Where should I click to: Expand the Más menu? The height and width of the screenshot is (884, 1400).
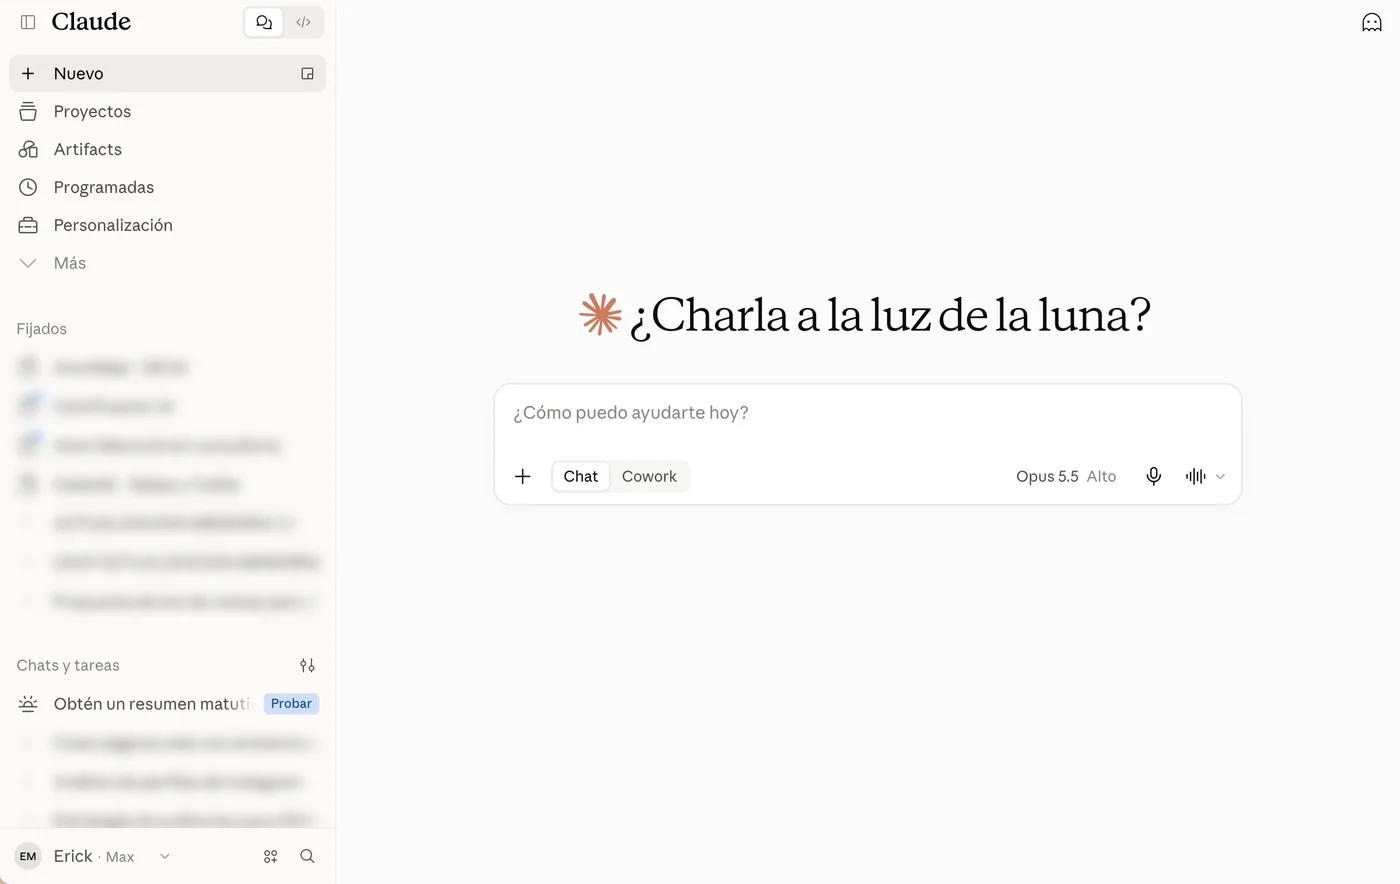point(168,263)
